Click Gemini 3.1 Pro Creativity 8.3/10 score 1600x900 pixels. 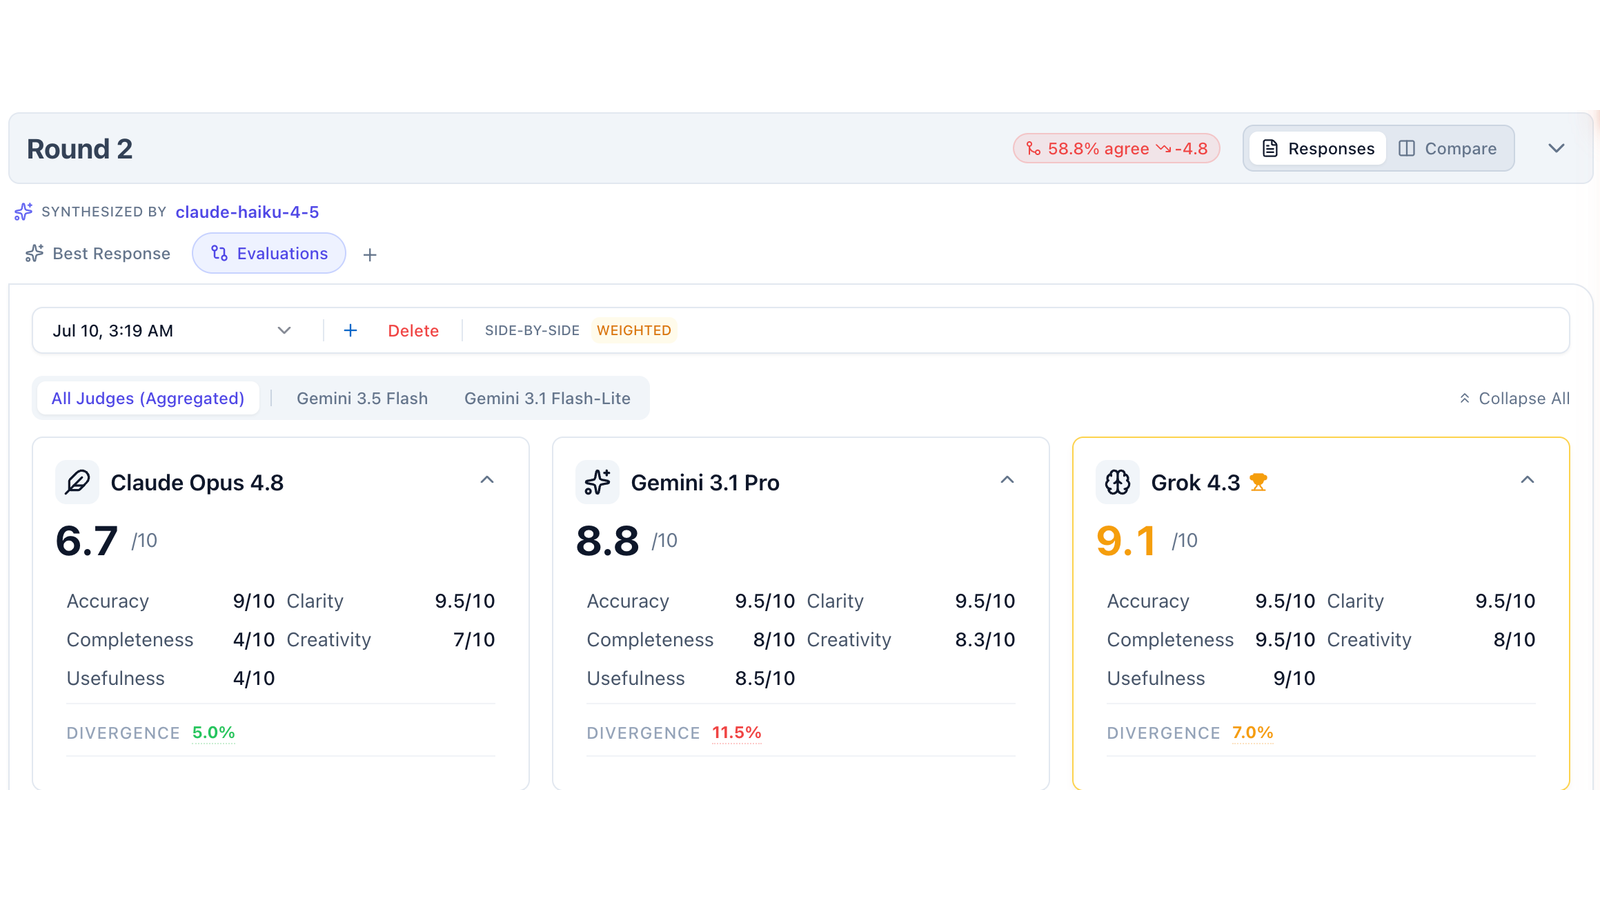(x=985, y=640)
